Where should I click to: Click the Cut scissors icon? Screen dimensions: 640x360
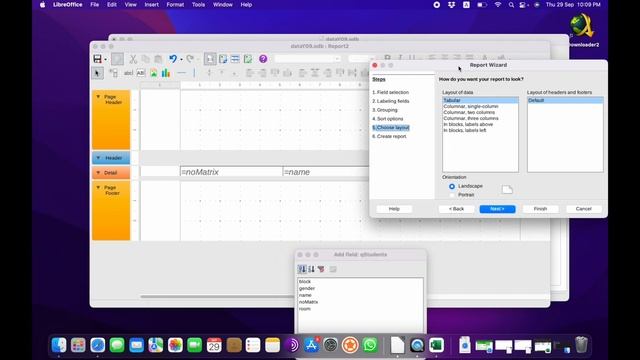point(133,59)
